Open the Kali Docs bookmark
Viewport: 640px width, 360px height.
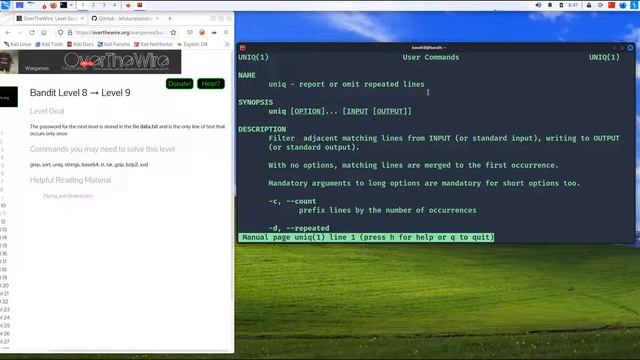[x=80, y=44]
